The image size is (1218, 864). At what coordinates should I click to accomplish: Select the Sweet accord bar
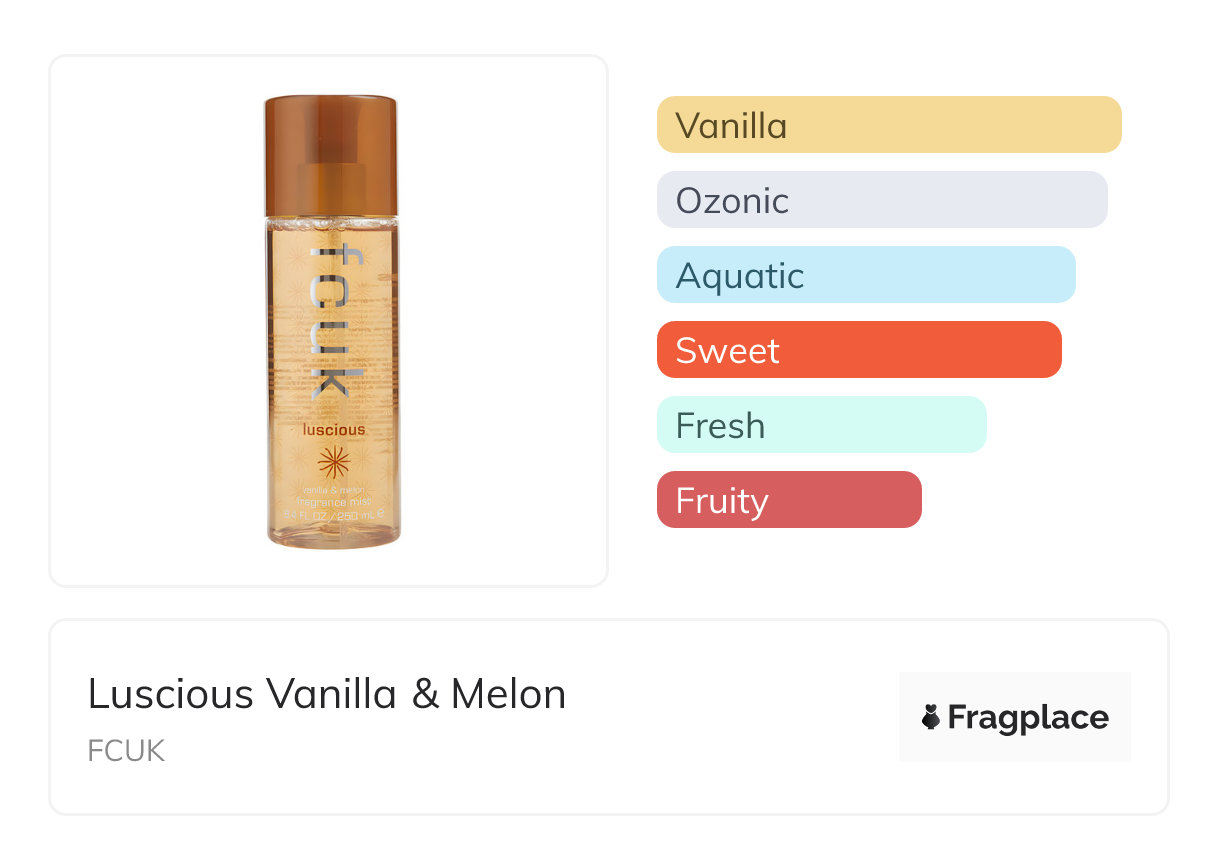pos(858,350)
